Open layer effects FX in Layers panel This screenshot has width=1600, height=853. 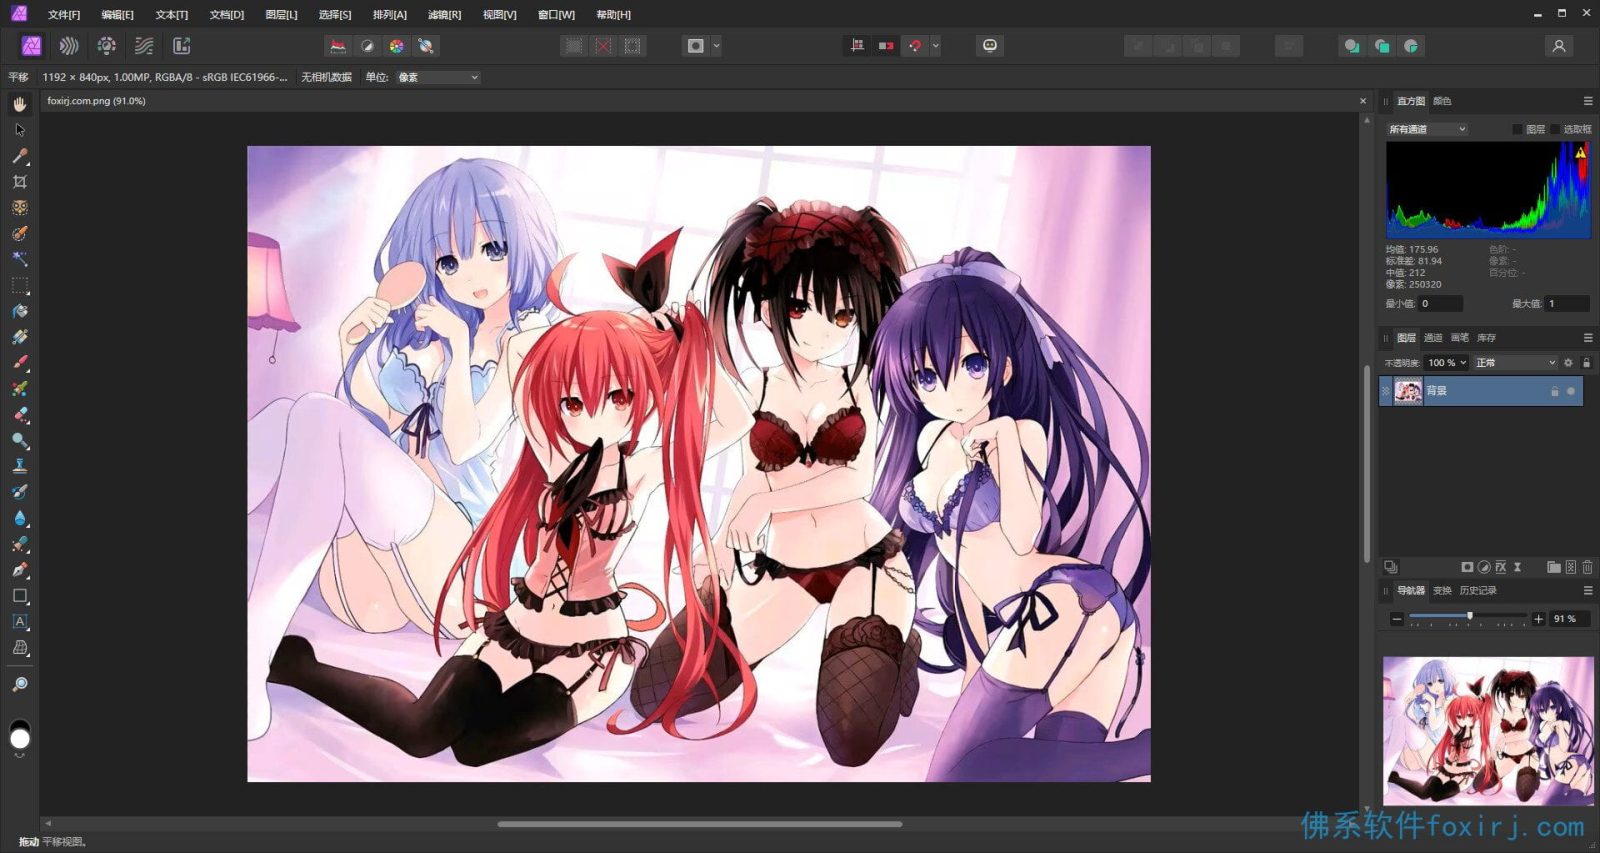click(1501, 567)
